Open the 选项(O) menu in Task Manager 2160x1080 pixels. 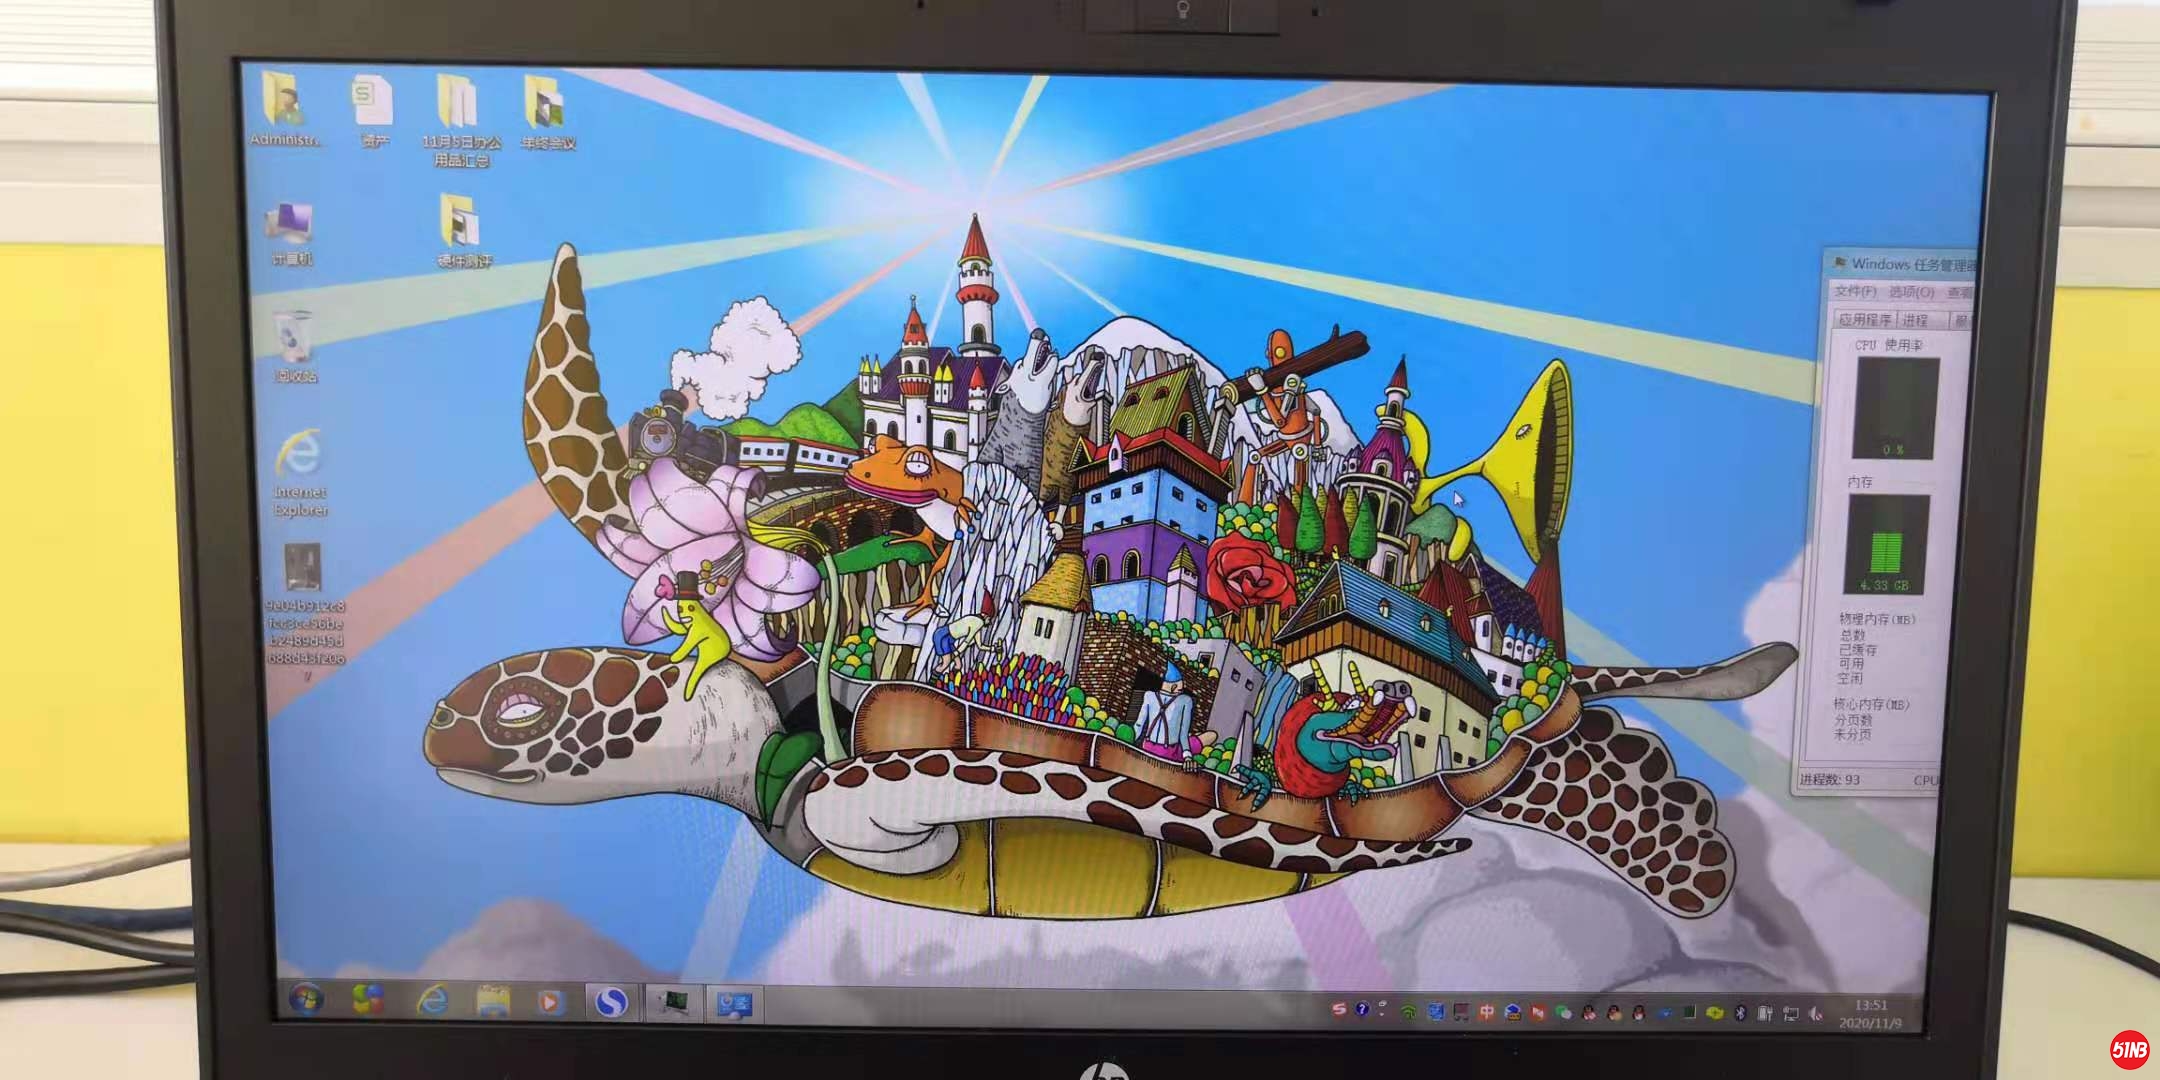1911,292
